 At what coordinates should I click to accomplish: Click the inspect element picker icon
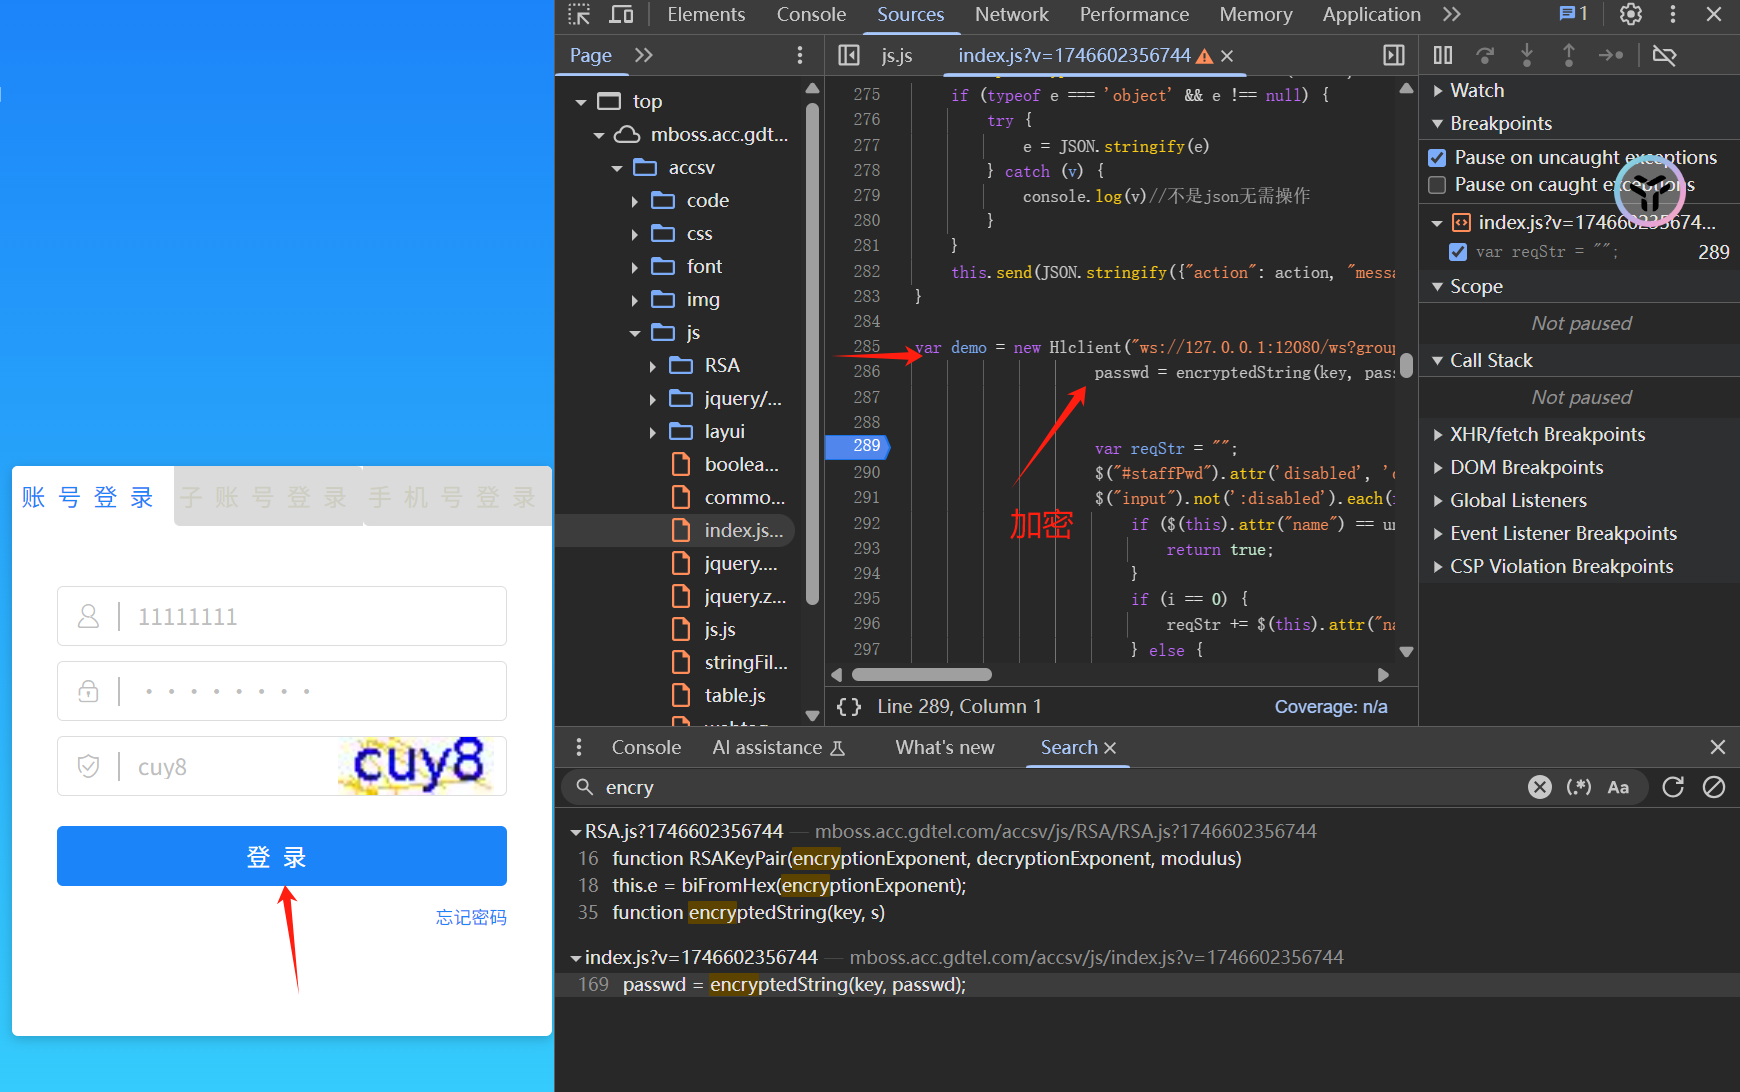pyautogui.click(x=579, y=14)
